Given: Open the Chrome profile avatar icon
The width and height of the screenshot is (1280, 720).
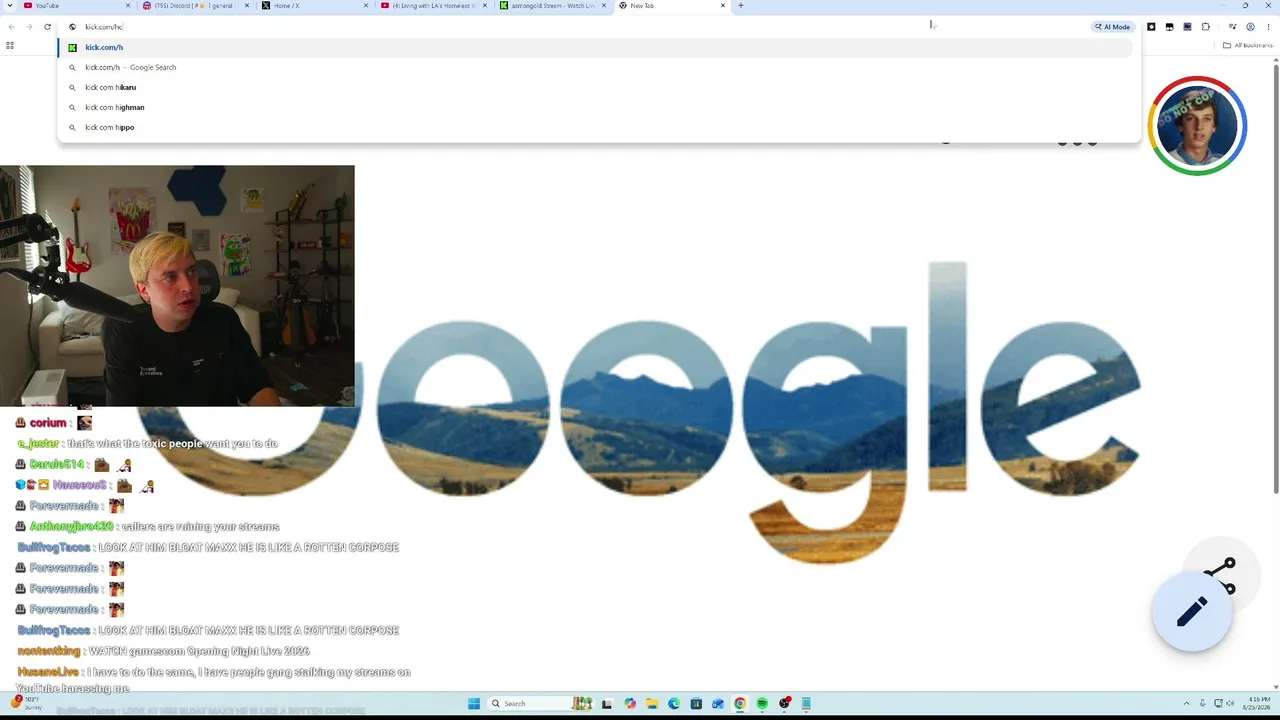Looking at the screenshot, I should pyautogui.click(x=1250, y=27).
